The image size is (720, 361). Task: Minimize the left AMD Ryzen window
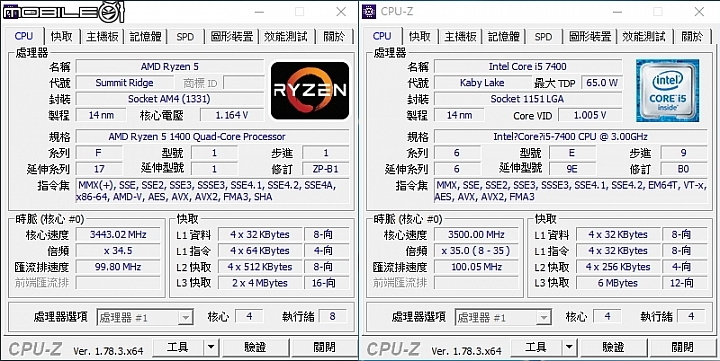point(259,12)
